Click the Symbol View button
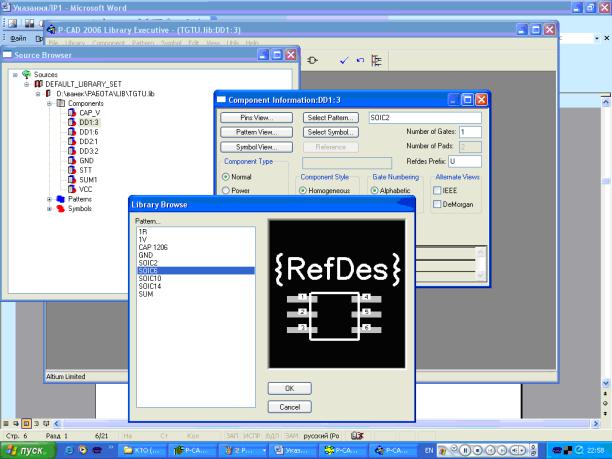 pos(256,147)
